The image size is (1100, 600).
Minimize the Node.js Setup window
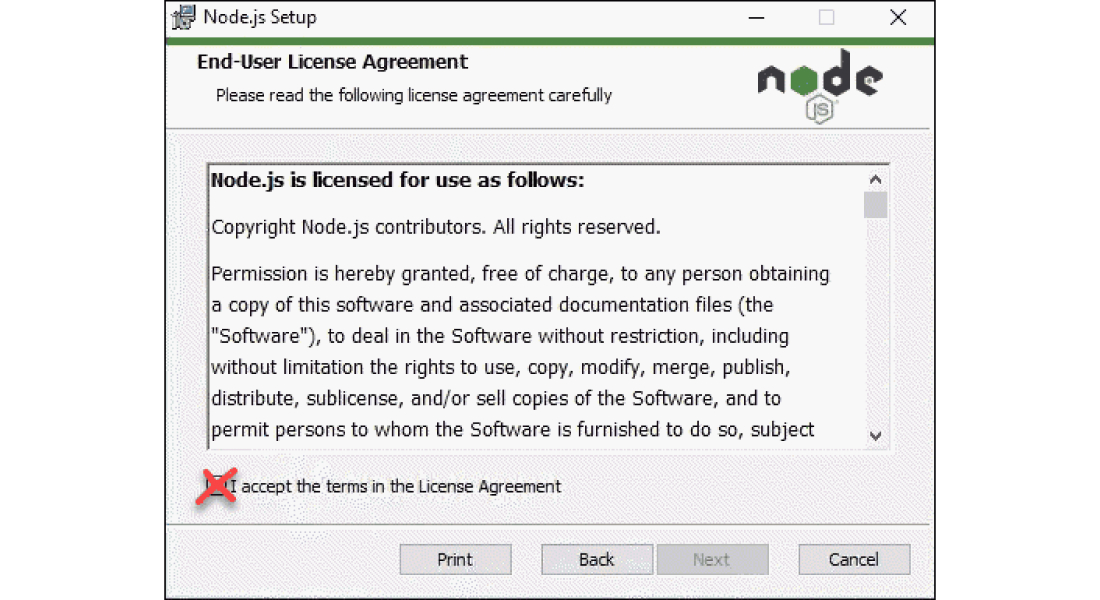tap(755, 17)
